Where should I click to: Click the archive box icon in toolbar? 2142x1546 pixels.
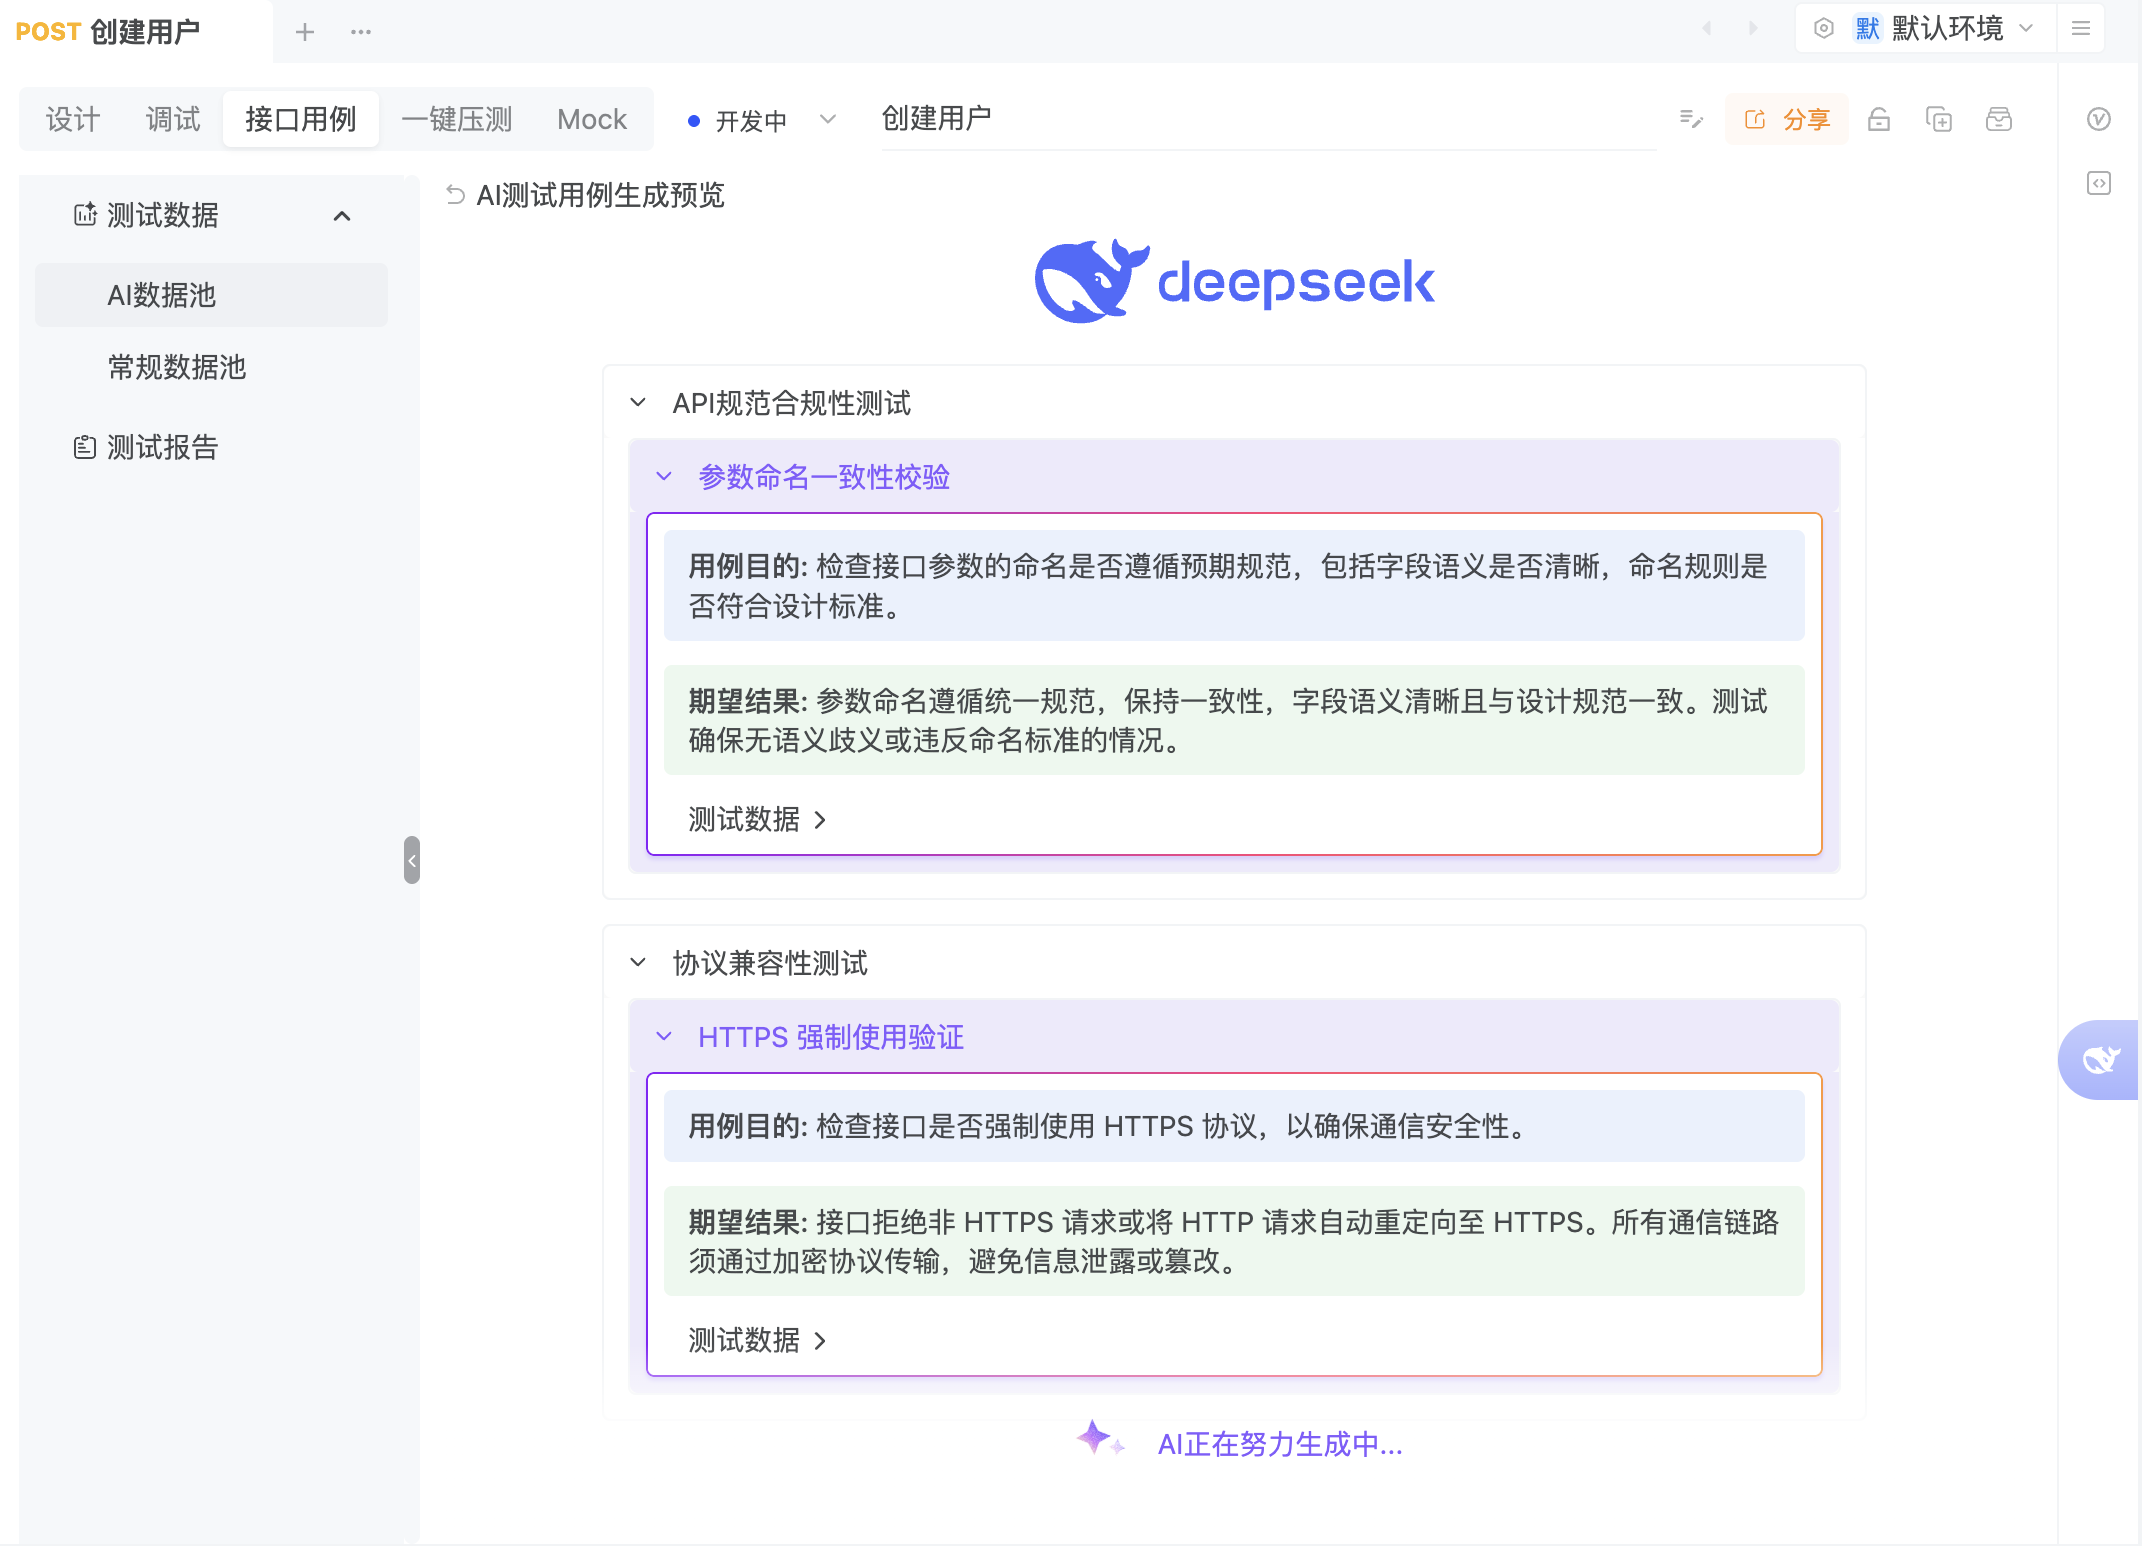click(1999, 120)
